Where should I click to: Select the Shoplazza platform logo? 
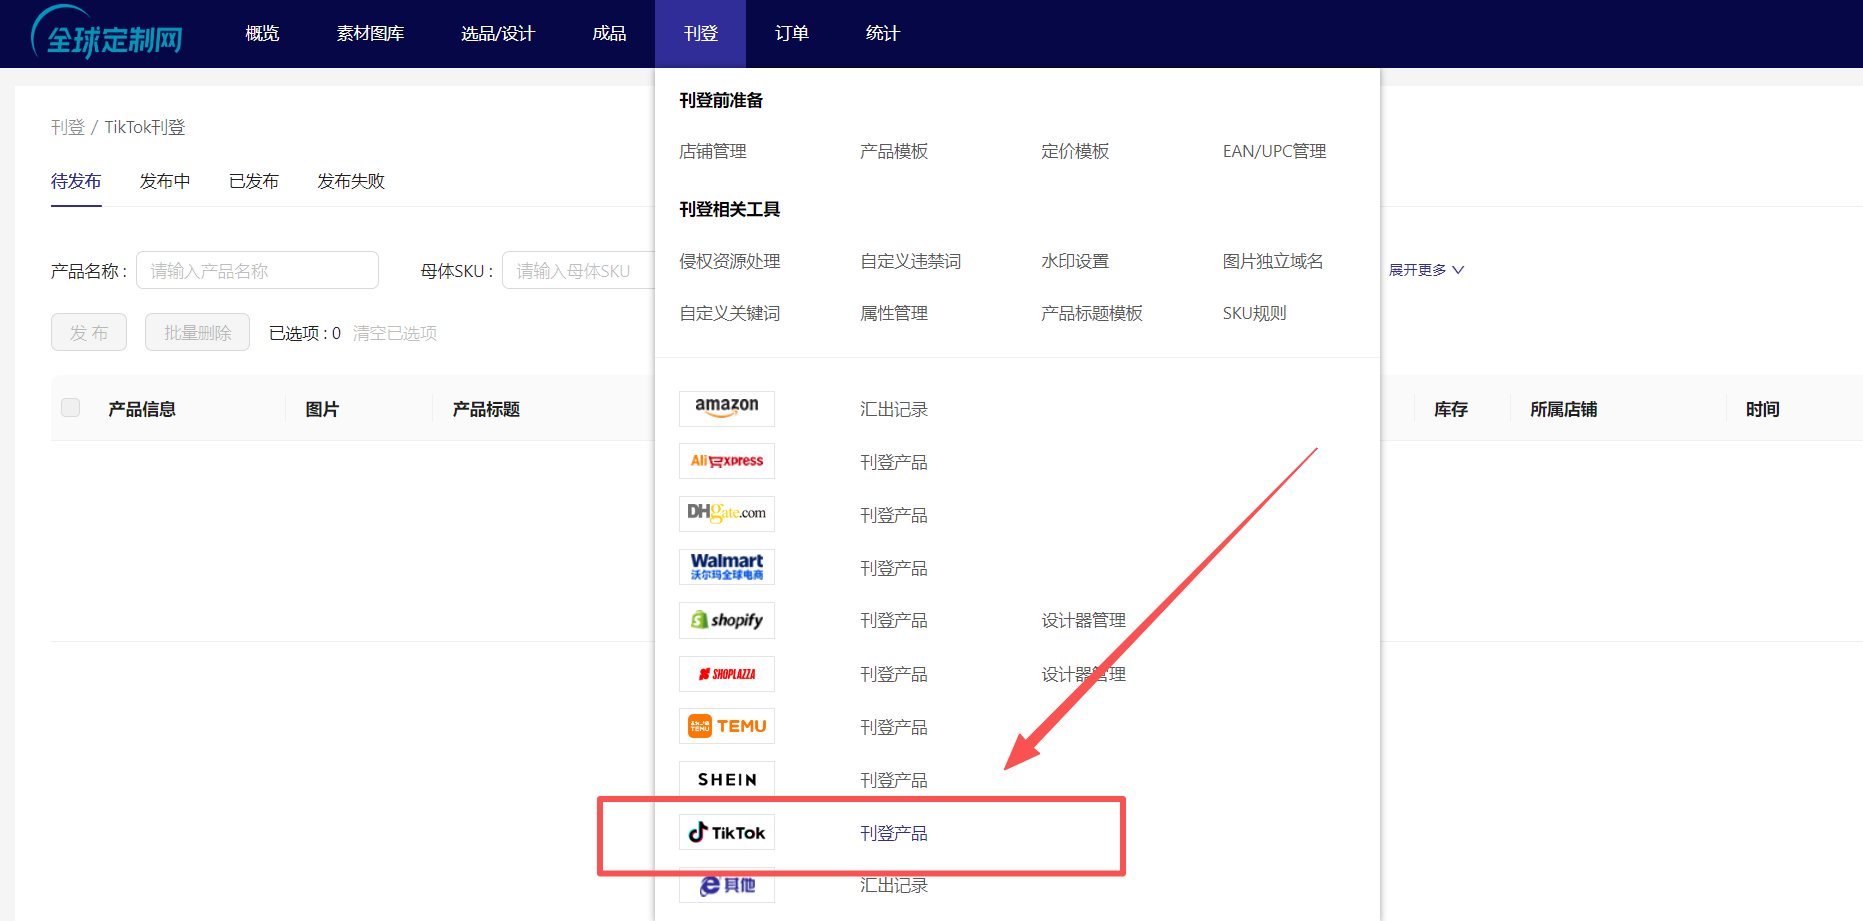(x=726, y=674)
